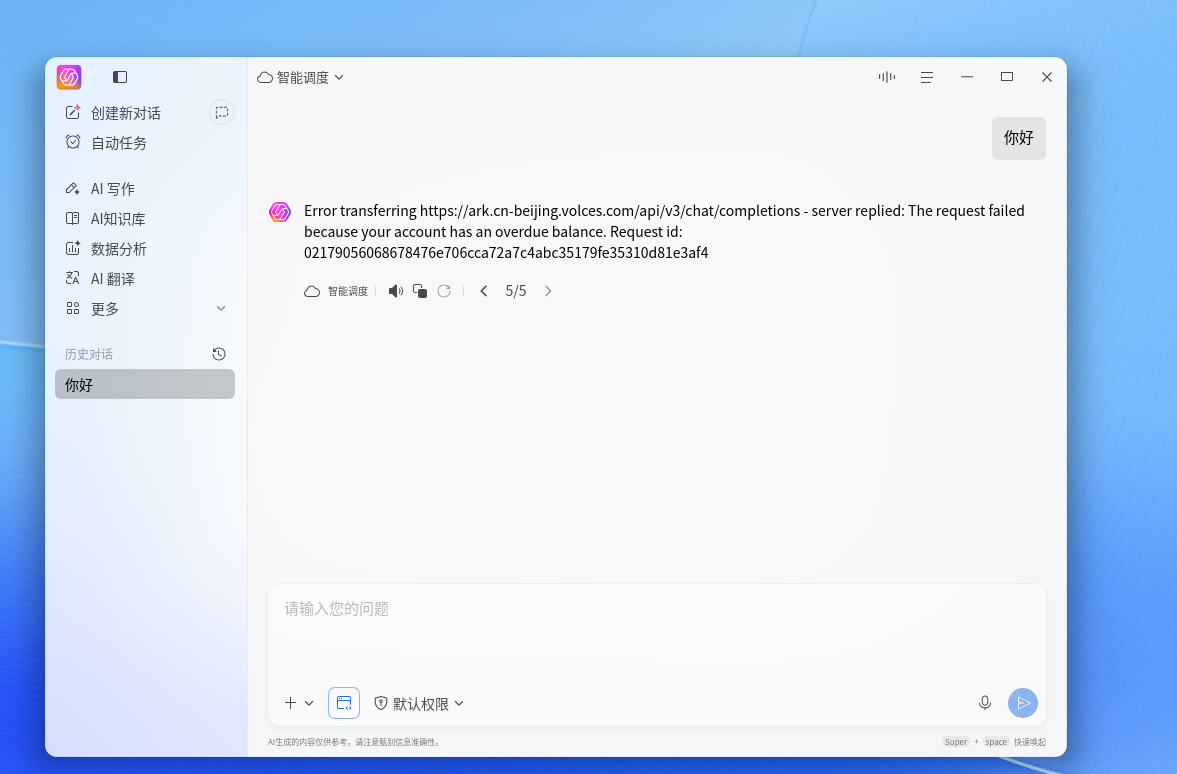Click the voice waveform icon in title bar

point(887,77)
